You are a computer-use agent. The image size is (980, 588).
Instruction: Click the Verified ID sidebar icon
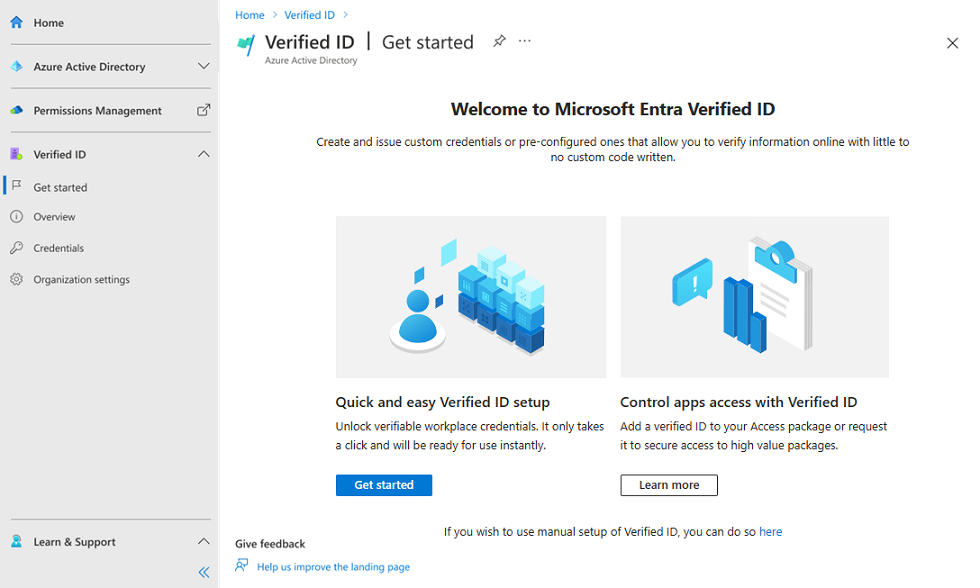coord(14,154)
